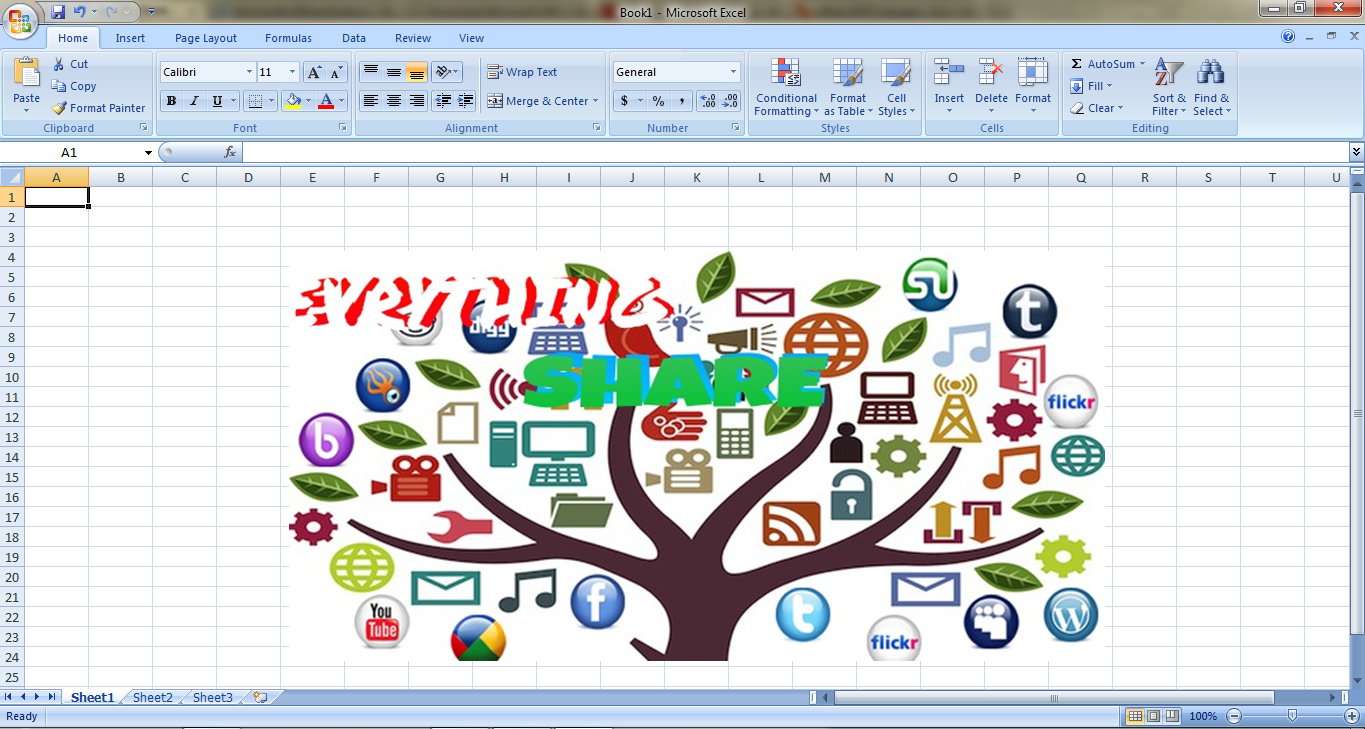
Task: Open the Review ribbon tab
Action: click(x=413, y=38)
